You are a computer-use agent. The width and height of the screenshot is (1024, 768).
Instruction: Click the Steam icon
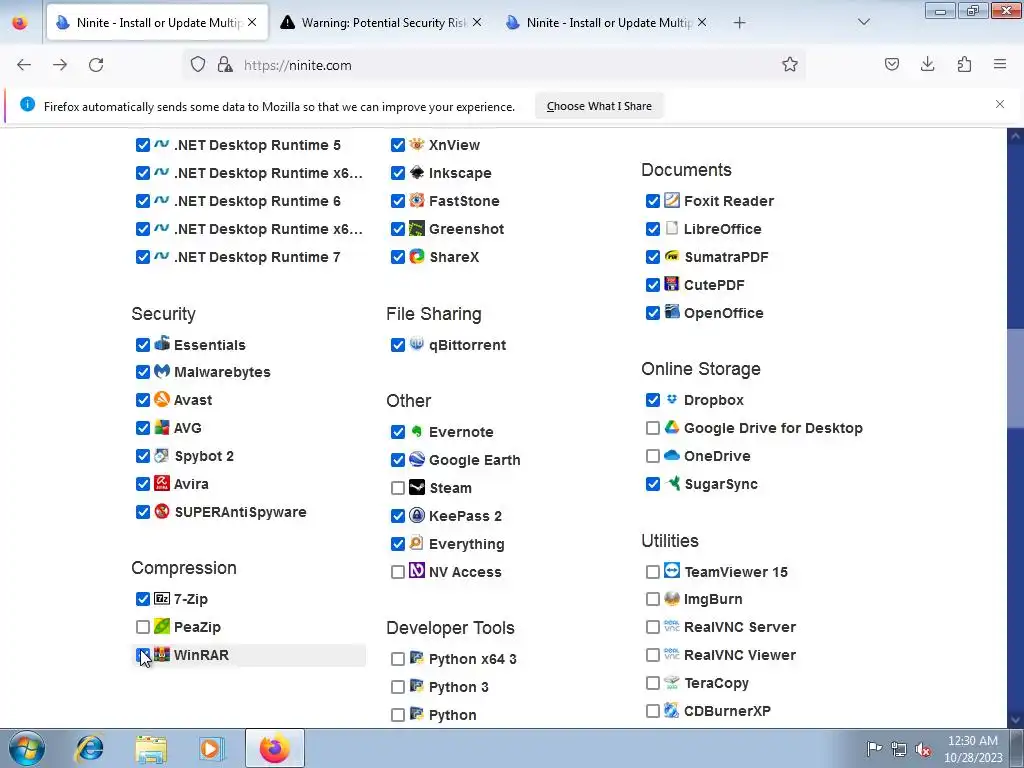click(417, 487)
